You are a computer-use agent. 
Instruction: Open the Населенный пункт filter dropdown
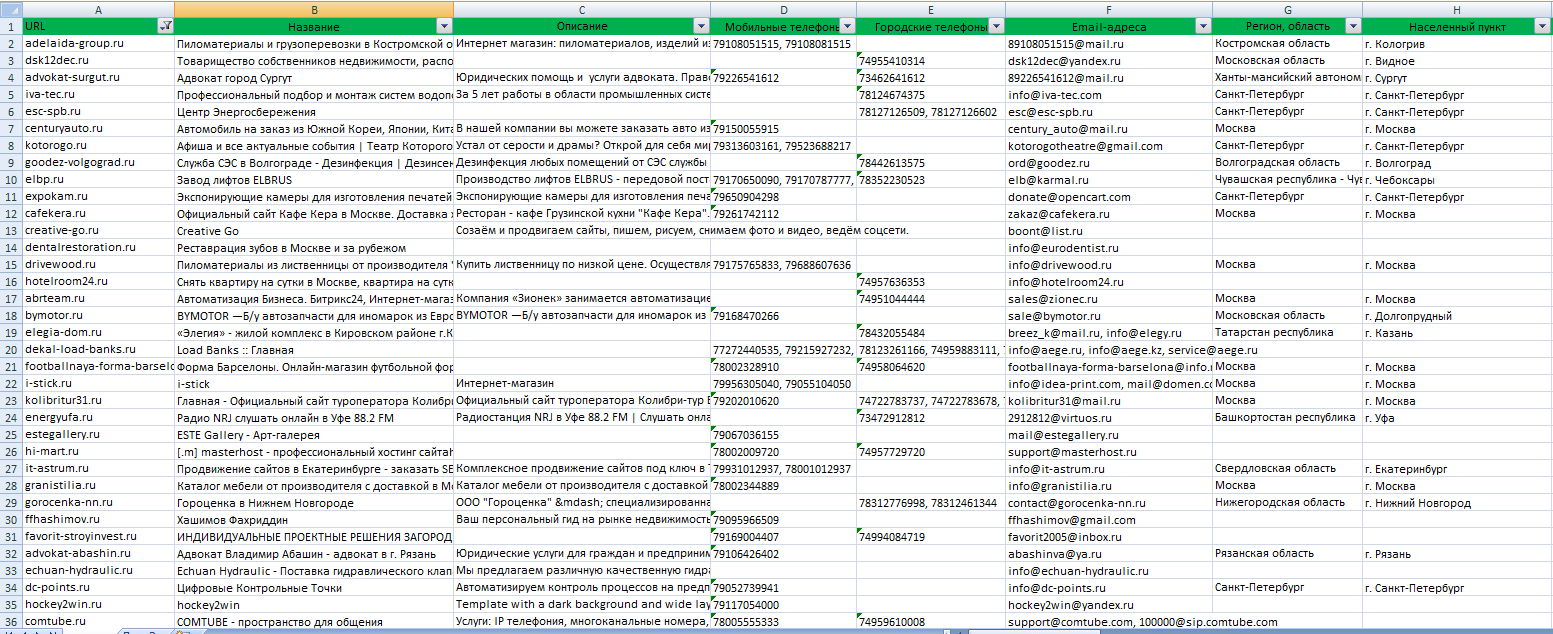(1542, 26)
